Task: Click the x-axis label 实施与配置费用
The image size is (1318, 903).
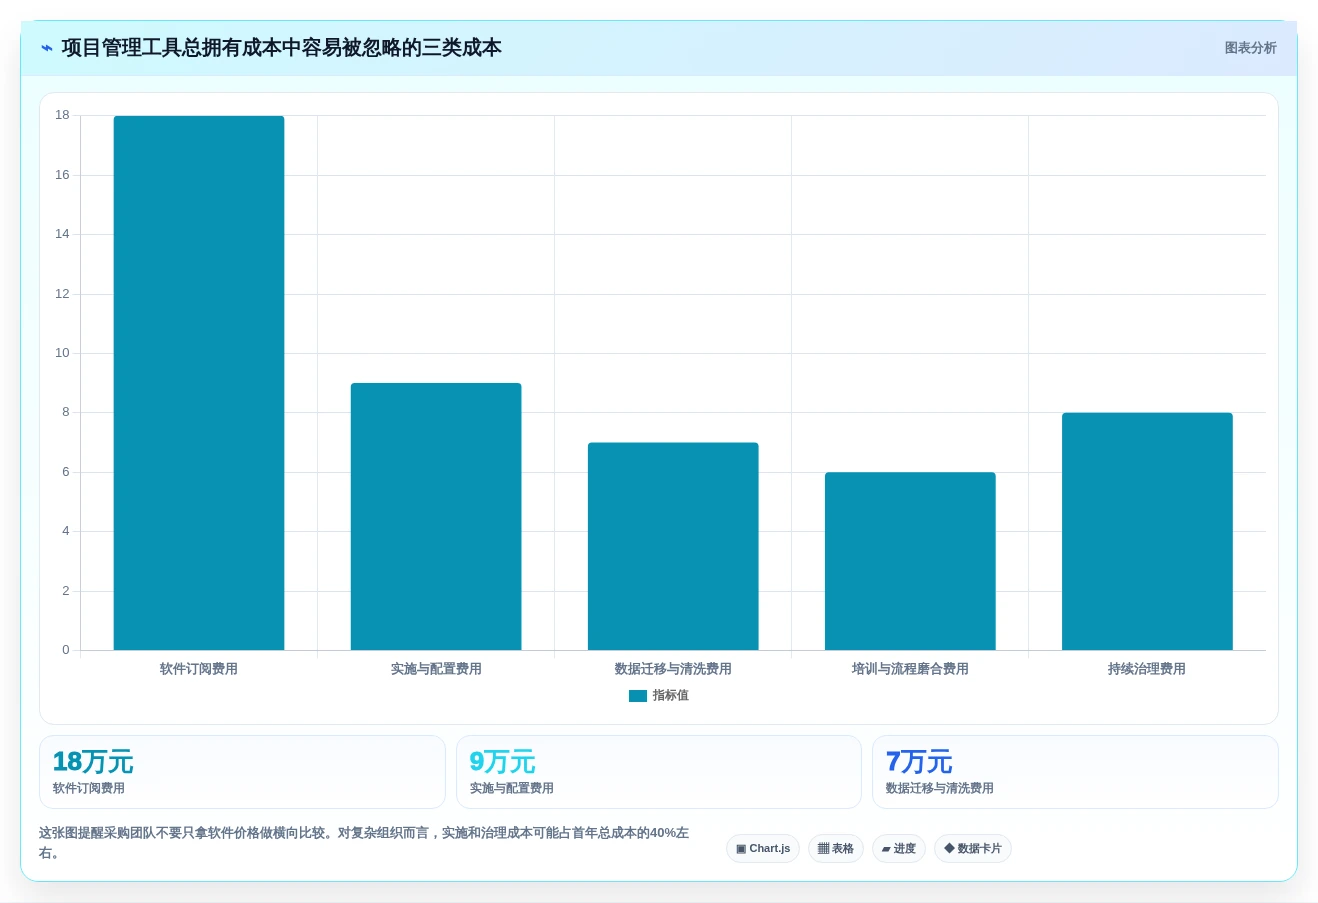Action: click(x=436, y=669)
